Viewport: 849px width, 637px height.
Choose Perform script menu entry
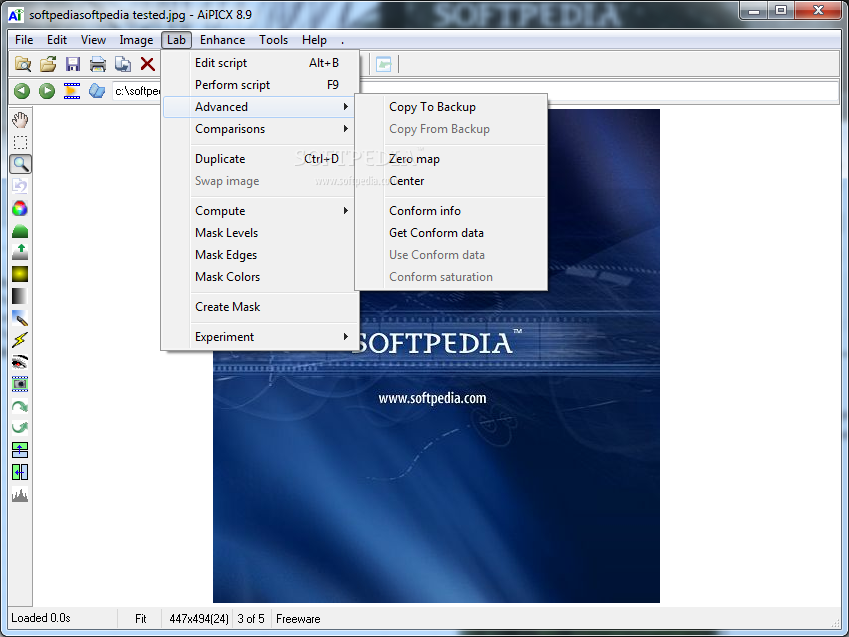[259, 85]
